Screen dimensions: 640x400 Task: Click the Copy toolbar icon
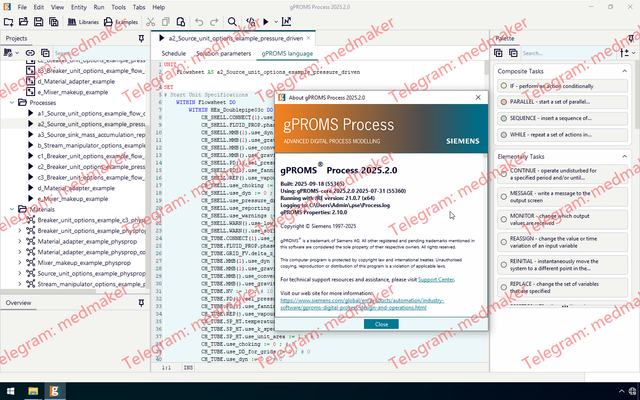pyautogui.click(x=166, y=22)
